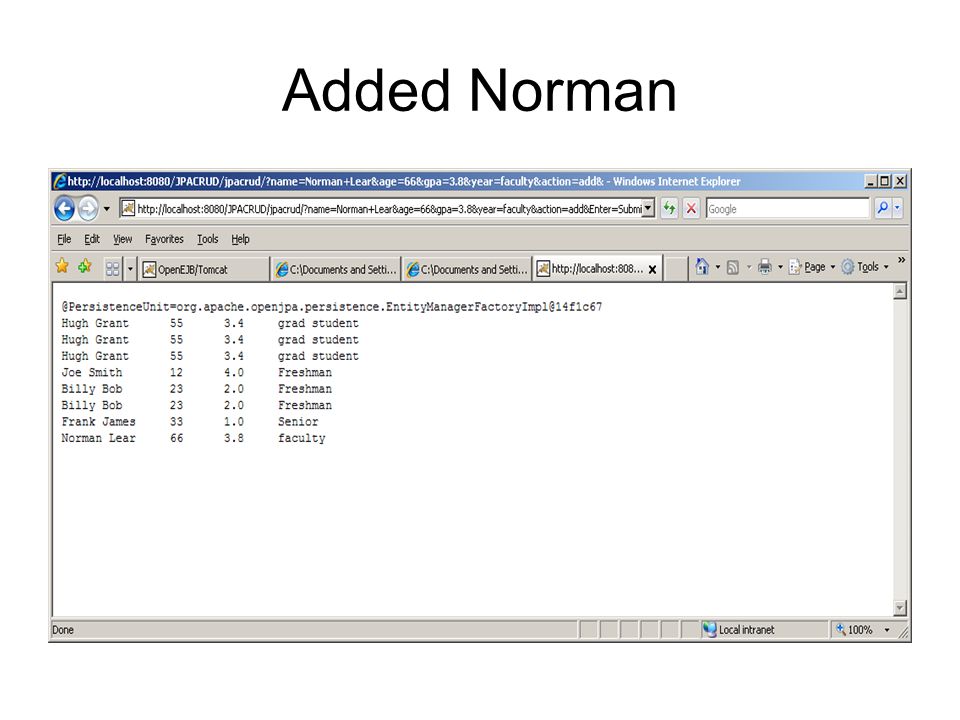This screenshot has height=720, width=960.
Task: Go back with the Back arrow
Action: tap(64, 209)
